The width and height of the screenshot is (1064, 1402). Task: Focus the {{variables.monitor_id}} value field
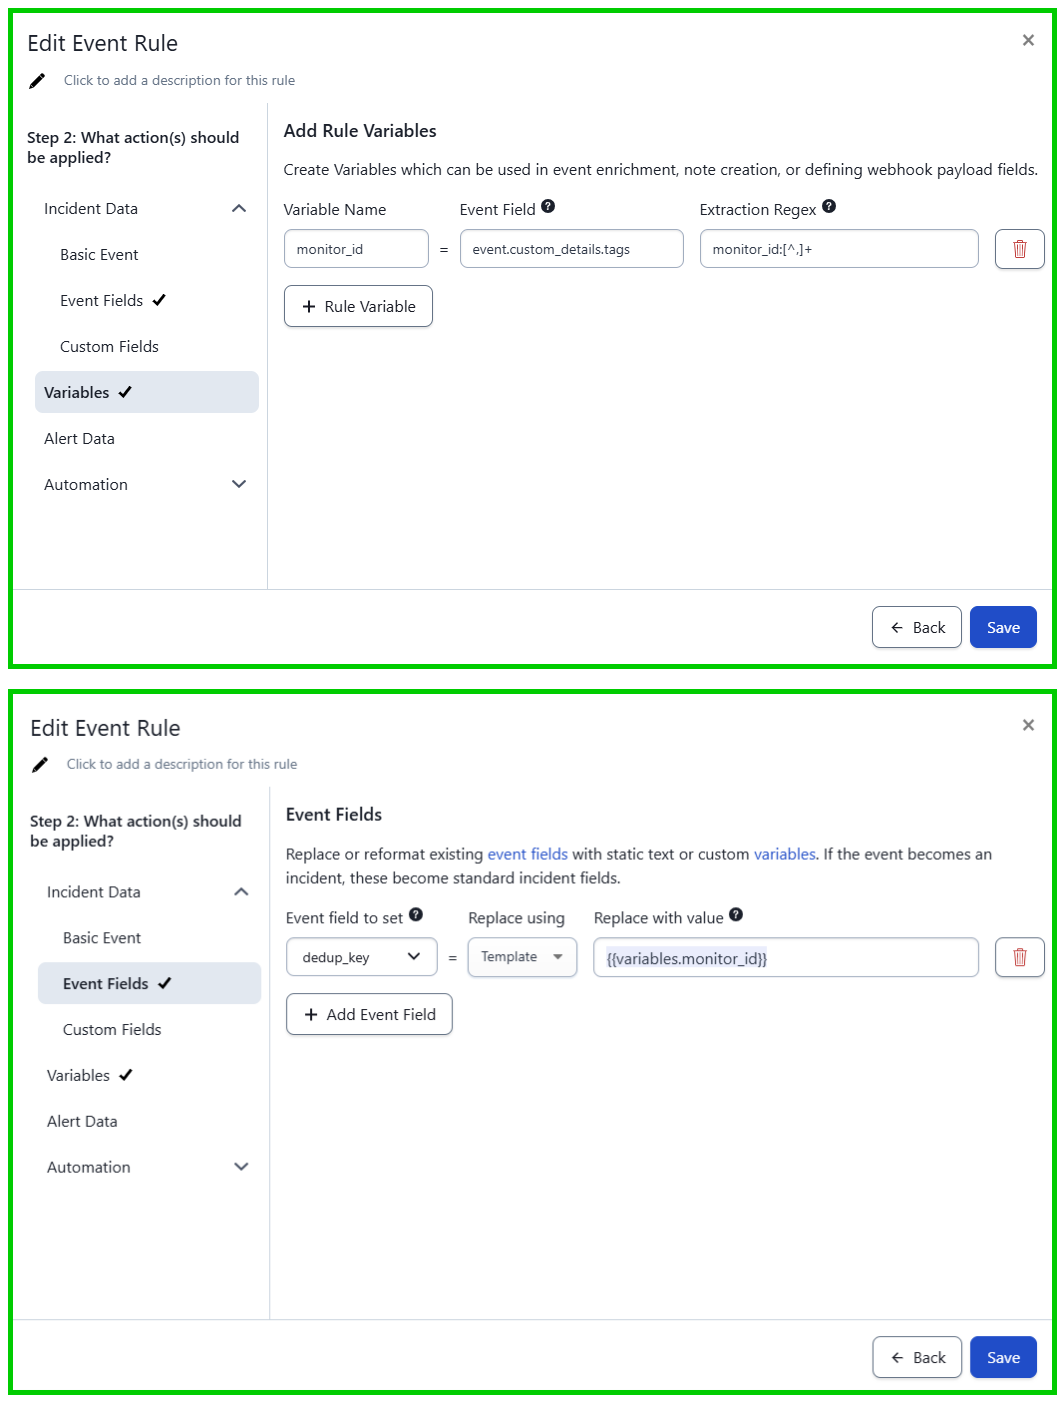(x=786, y=957)
